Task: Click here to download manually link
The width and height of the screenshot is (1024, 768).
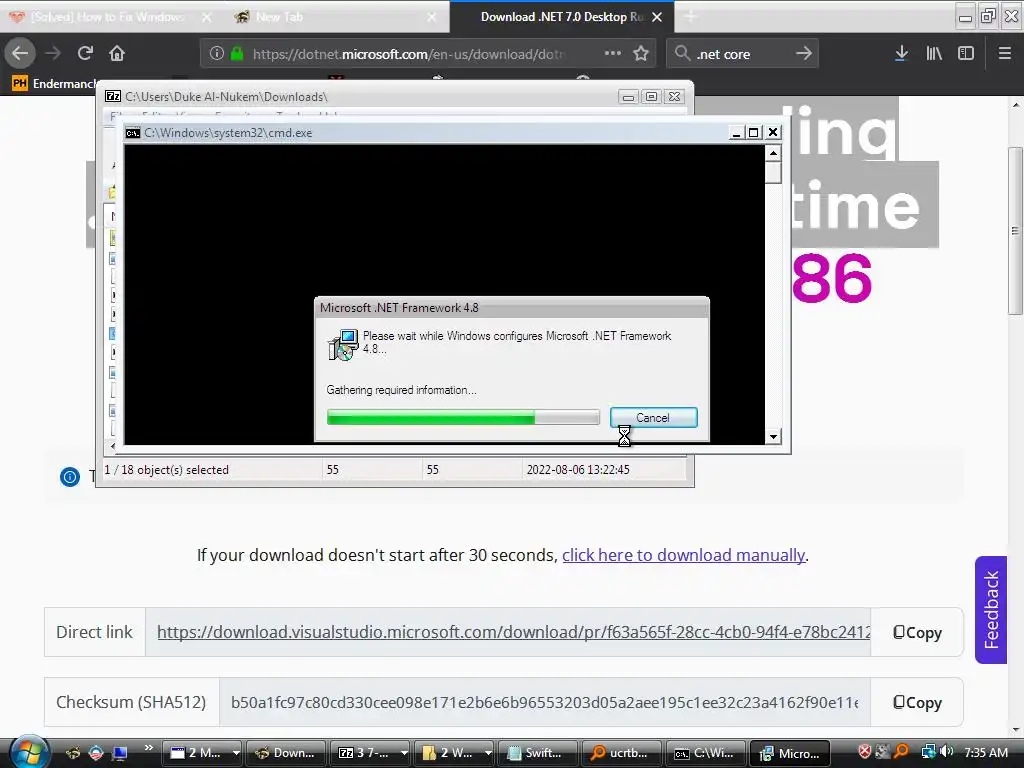Action: click(x=684, y=555)
